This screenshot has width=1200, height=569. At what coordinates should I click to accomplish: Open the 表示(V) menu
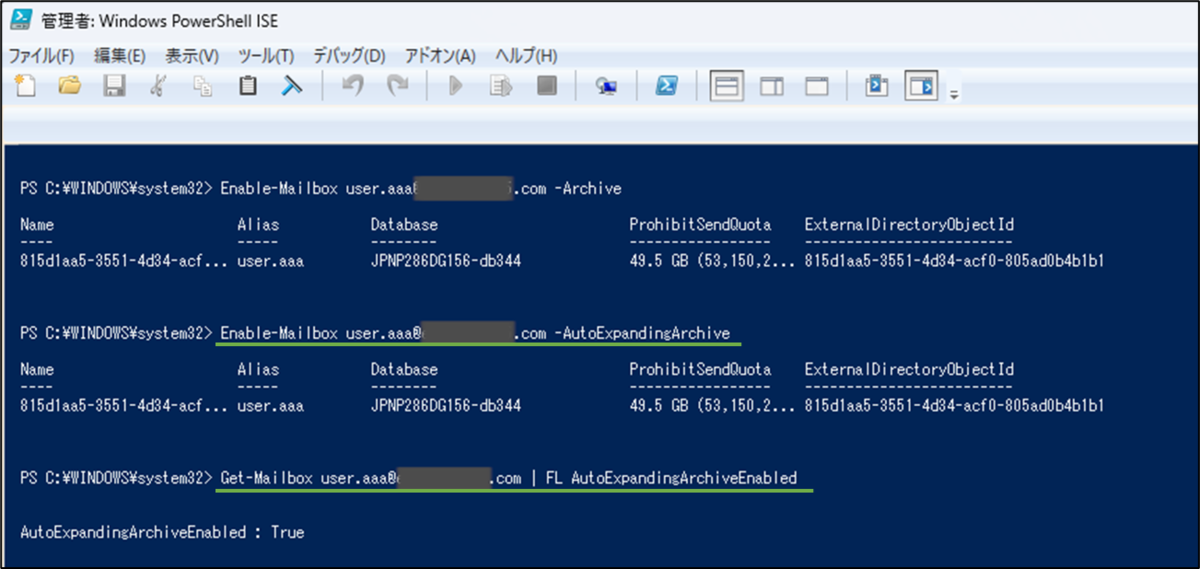(x=192, y=55)
